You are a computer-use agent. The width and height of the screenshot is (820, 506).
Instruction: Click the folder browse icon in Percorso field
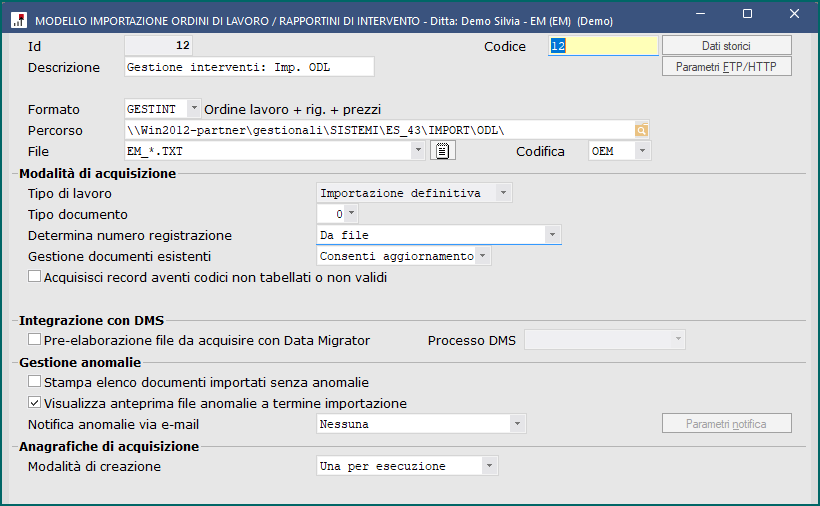coord(641,130)
